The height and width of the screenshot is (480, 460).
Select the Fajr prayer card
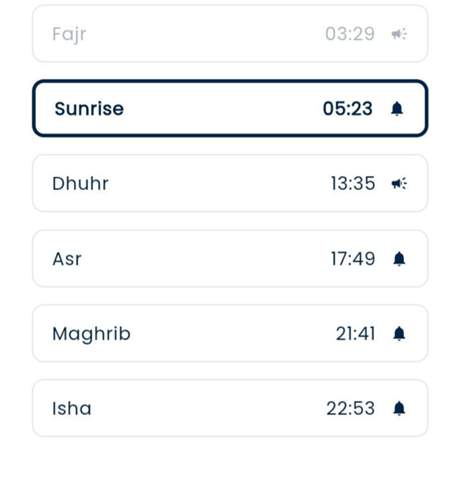(230, 34)
